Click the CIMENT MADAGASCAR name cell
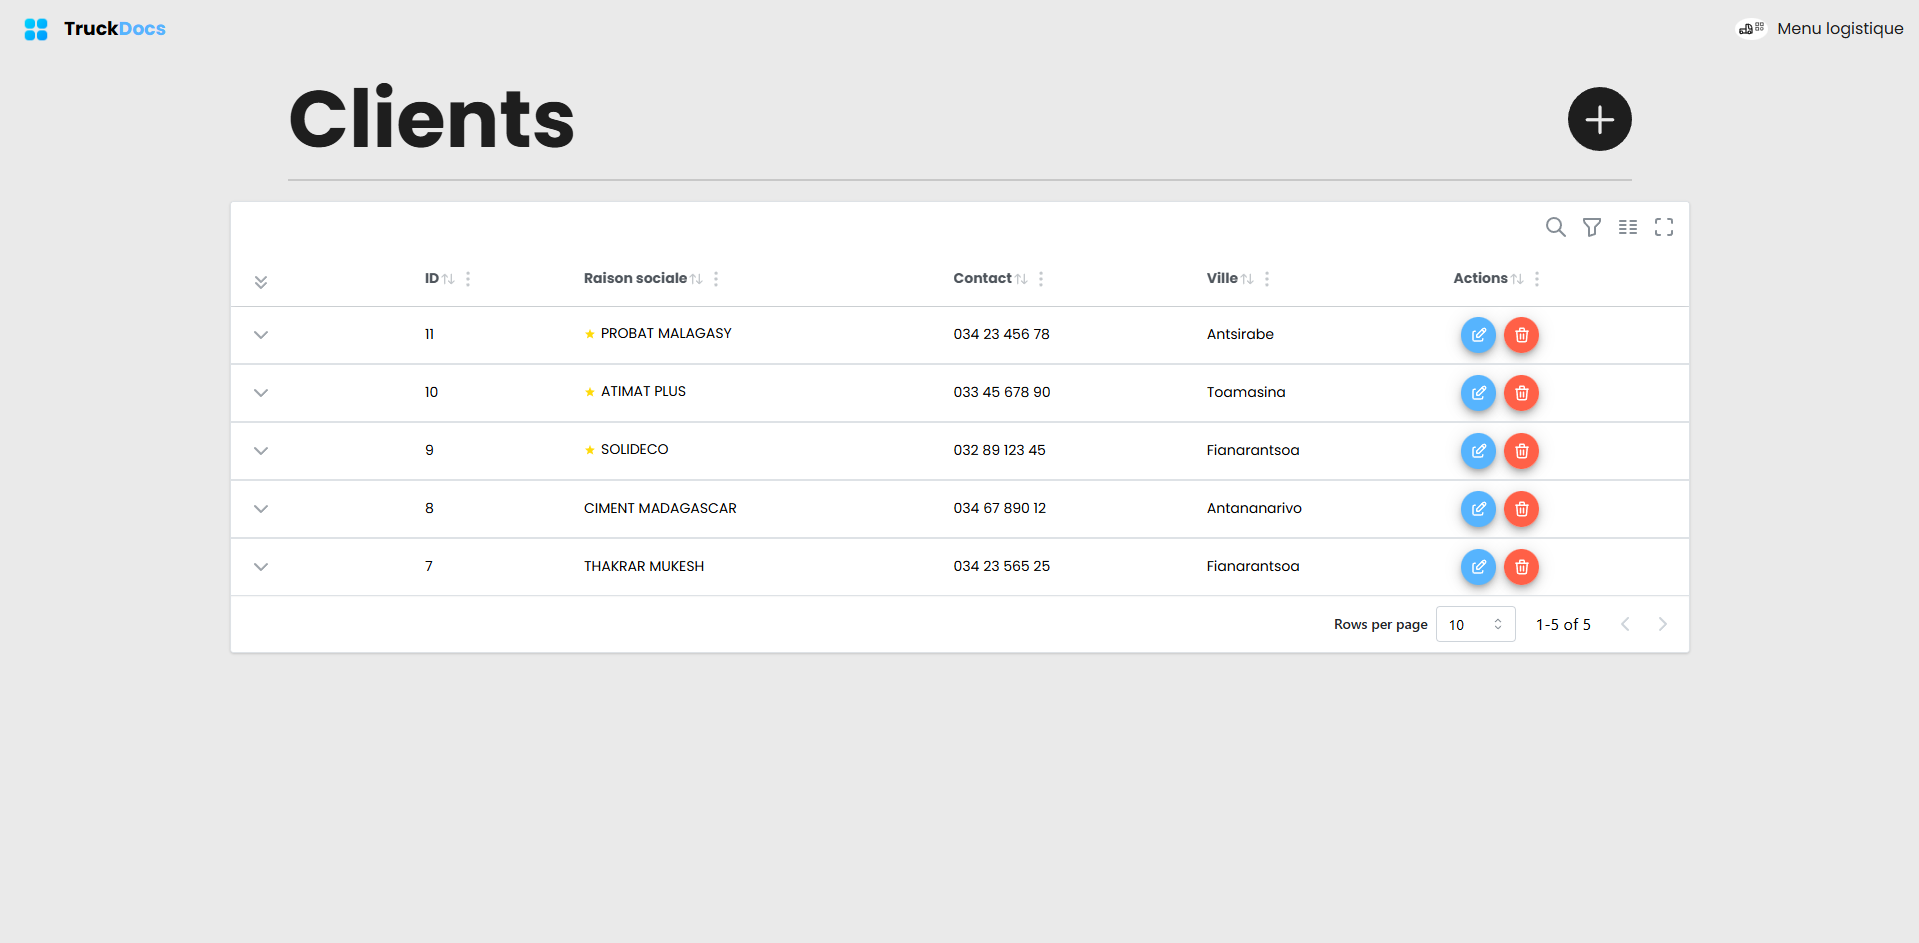This screenshot has height=943, width=1919. tap(660, 508)
